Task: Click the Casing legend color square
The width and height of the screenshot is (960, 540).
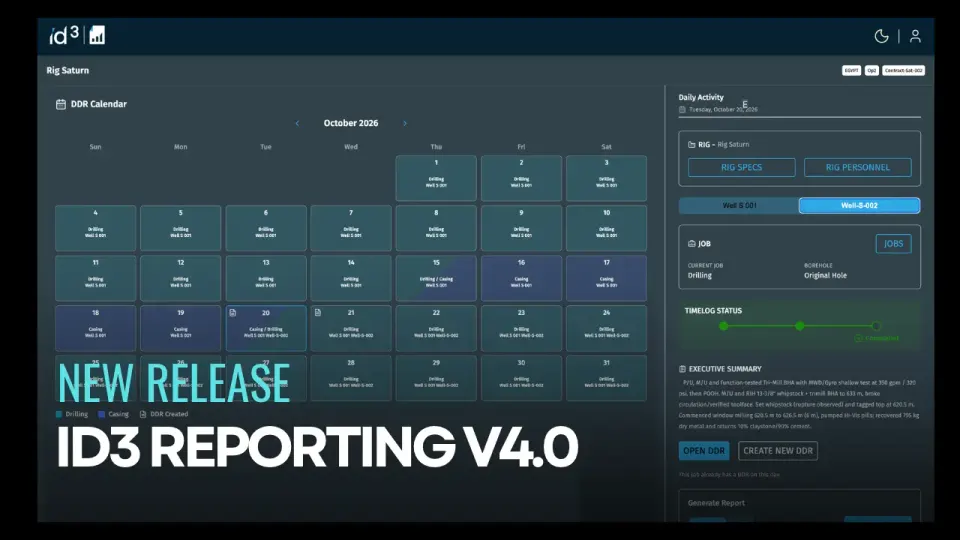Action: coord(102,414)
